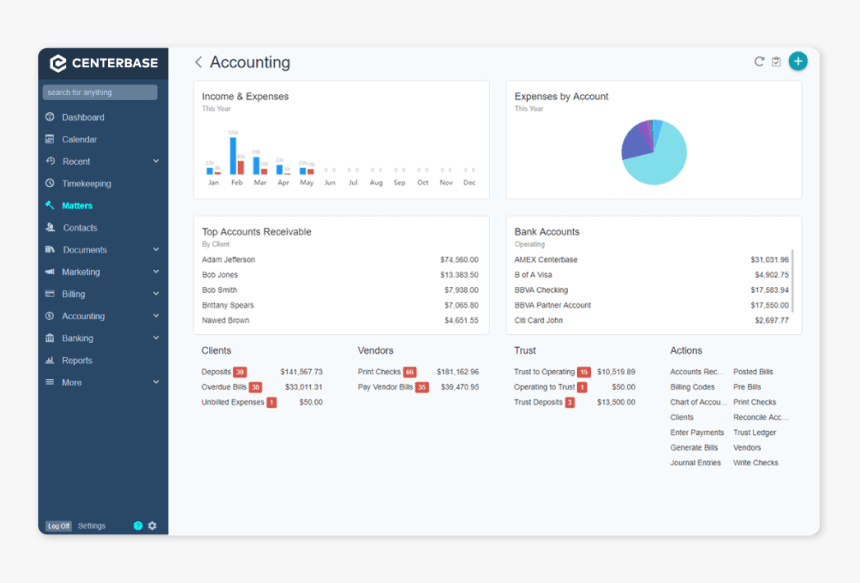
Task: Select Adam Jefferson receivable row
Action: 340,260
